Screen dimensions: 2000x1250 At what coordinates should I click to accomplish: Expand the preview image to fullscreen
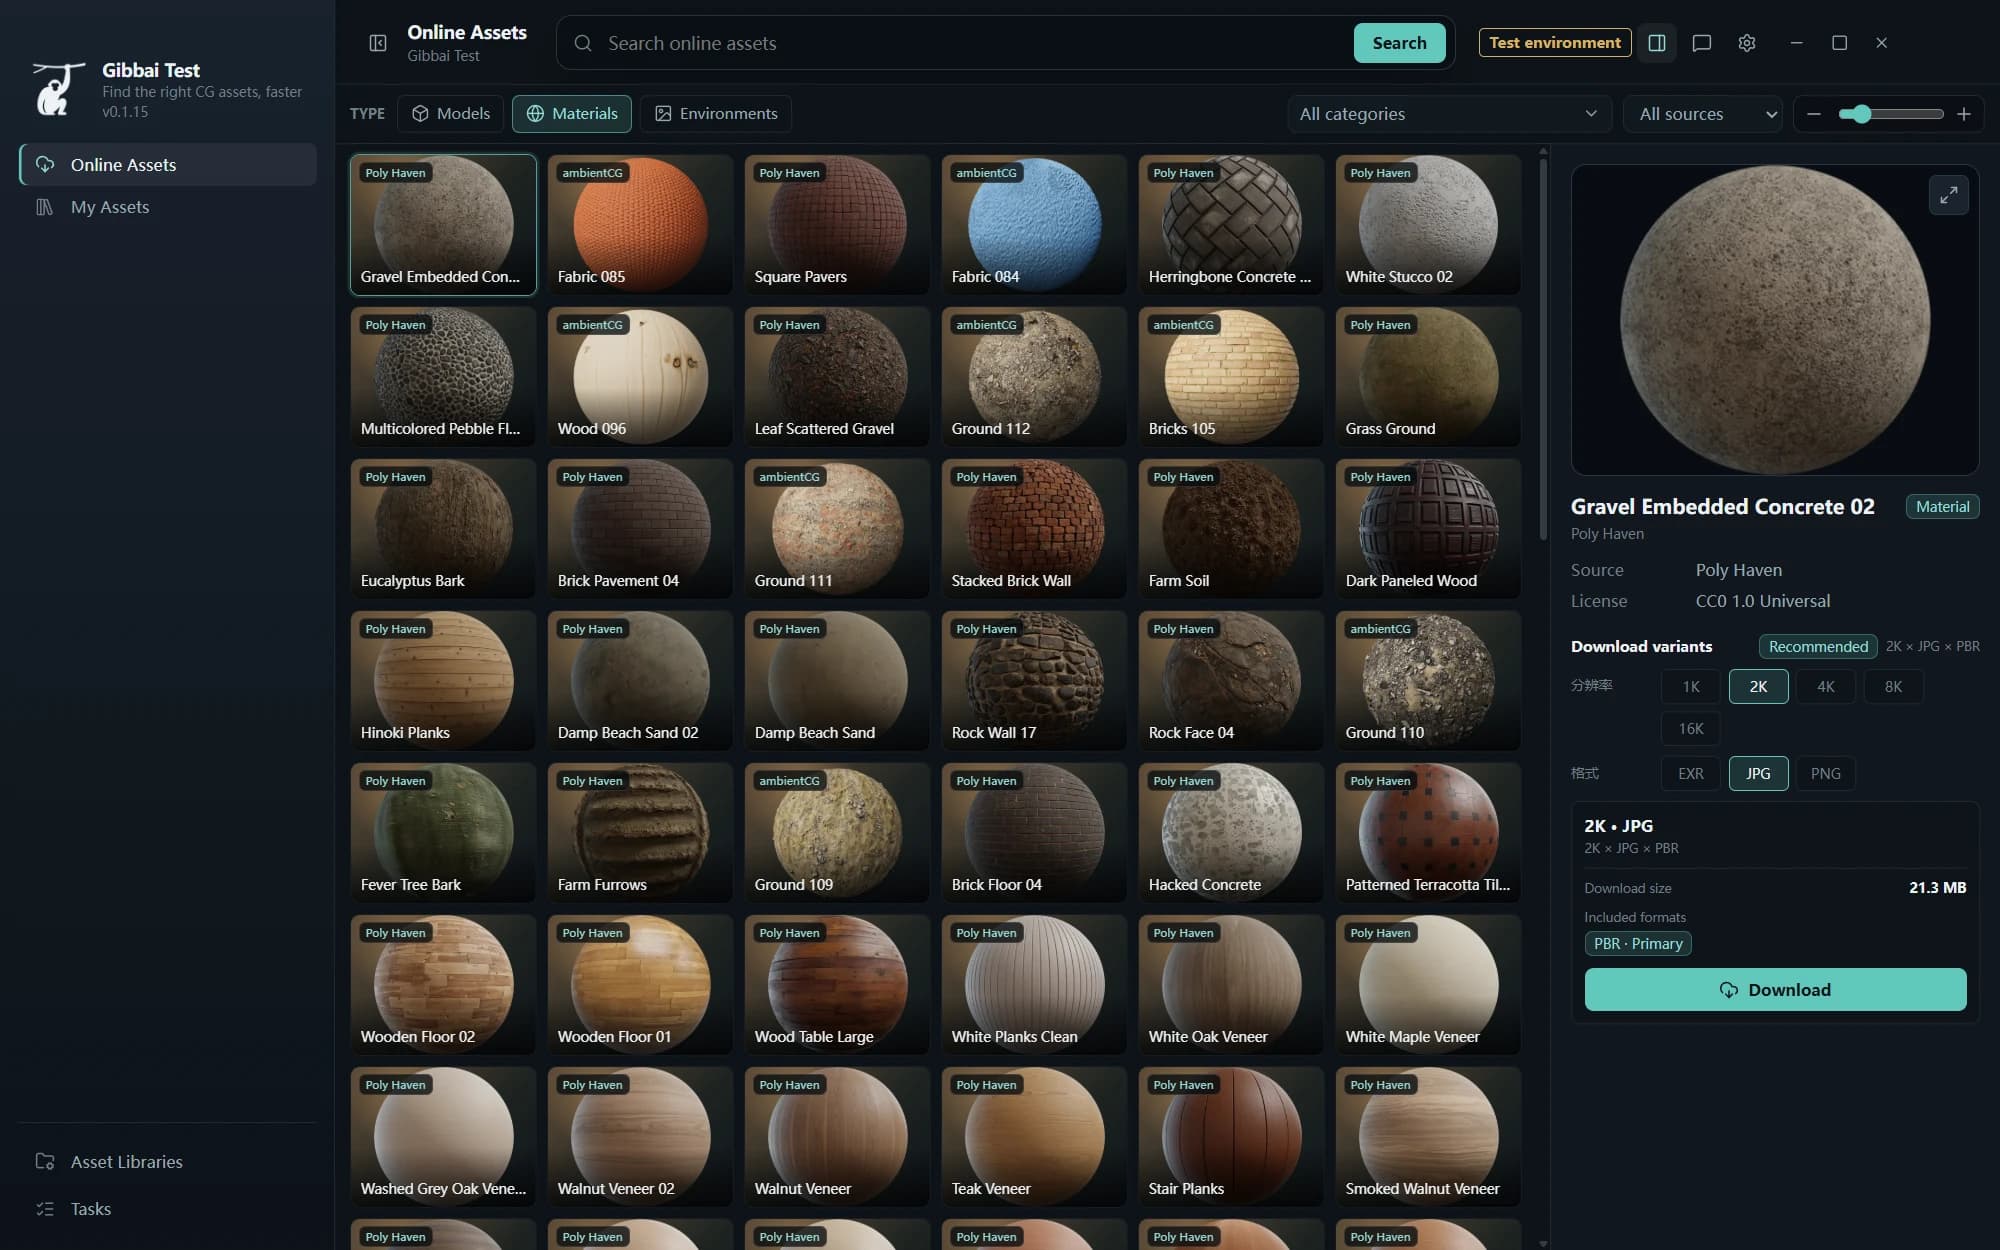pyautogui.click(x=1948, y=195)
